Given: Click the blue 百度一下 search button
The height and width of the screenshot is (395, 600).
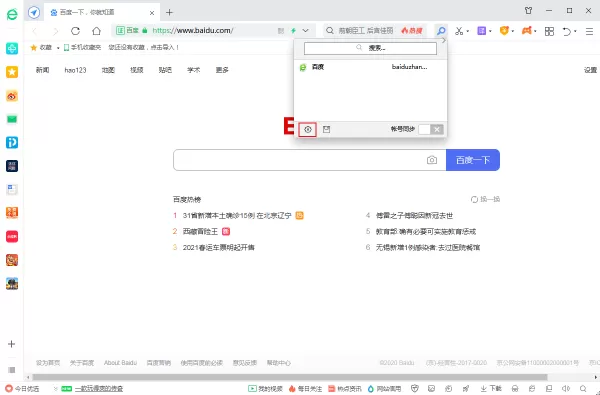Looking at the screenshot, I should [x=473, y=160].
